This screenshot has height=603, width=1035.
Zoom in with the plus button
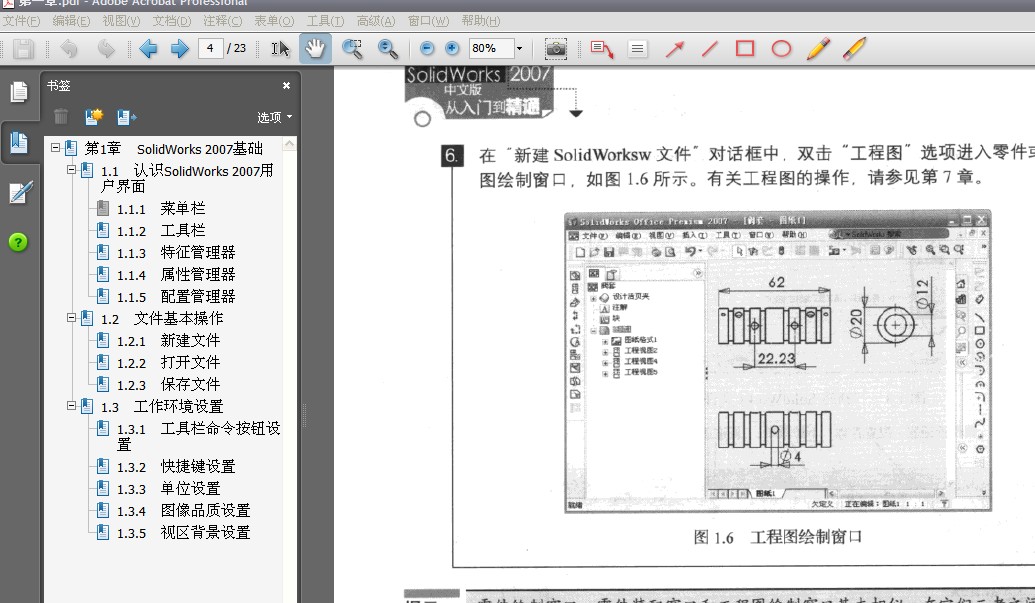[x=452, y=48]
